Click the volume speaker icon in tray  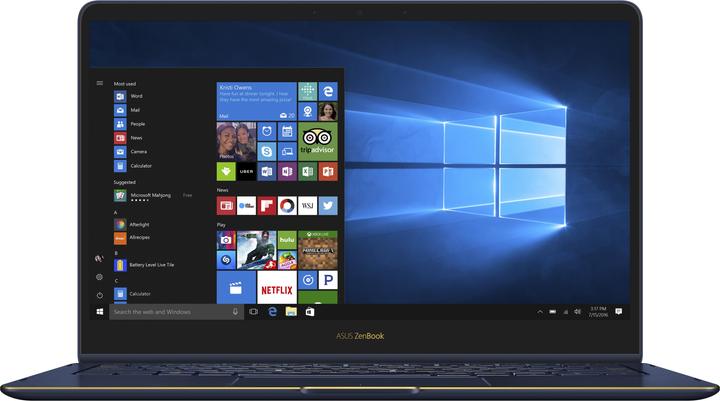tap(578, 312)
